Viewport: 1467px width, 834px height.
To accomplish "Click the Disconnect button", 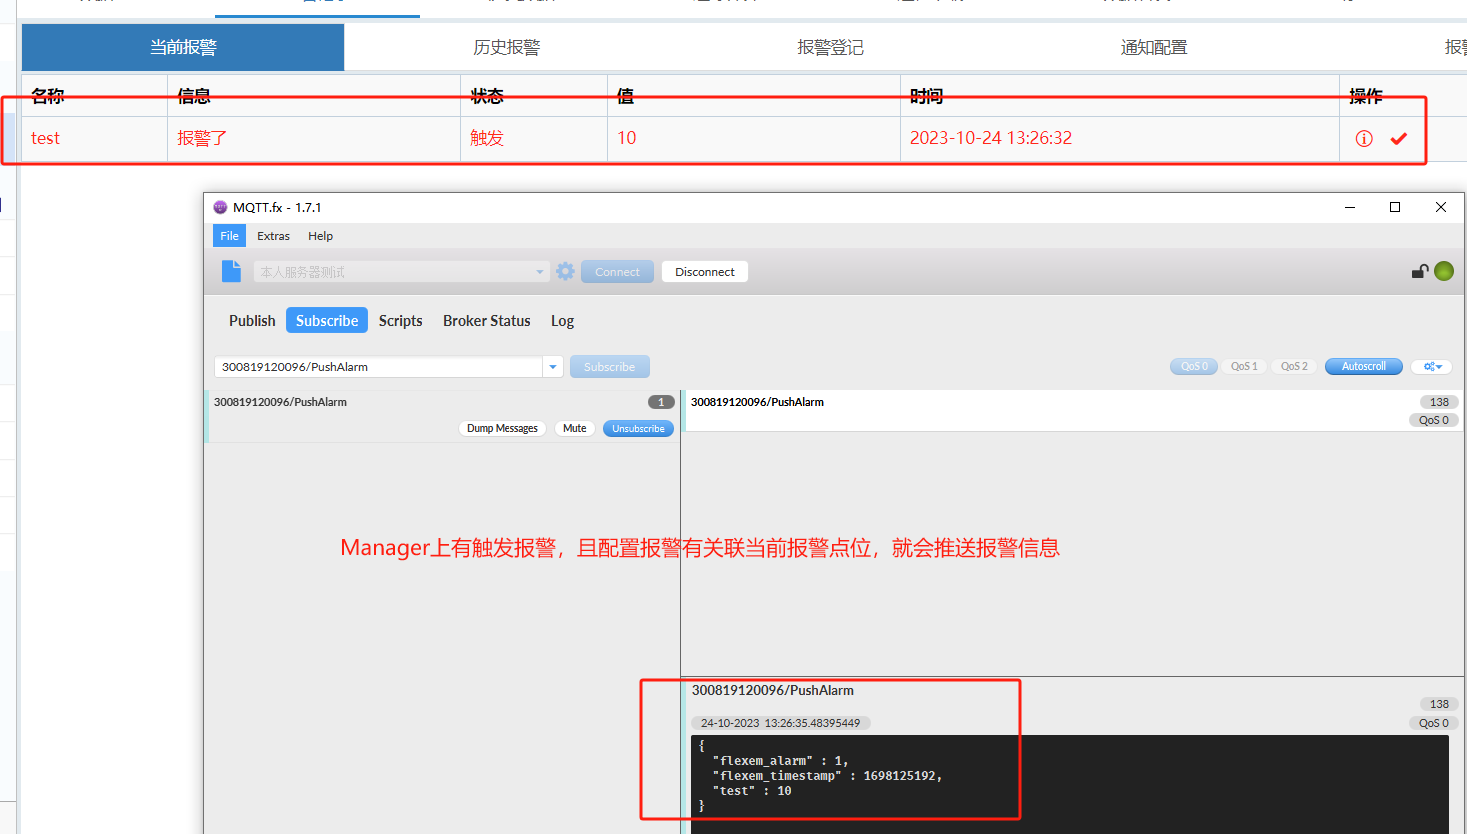I will [x=705, y=272].
